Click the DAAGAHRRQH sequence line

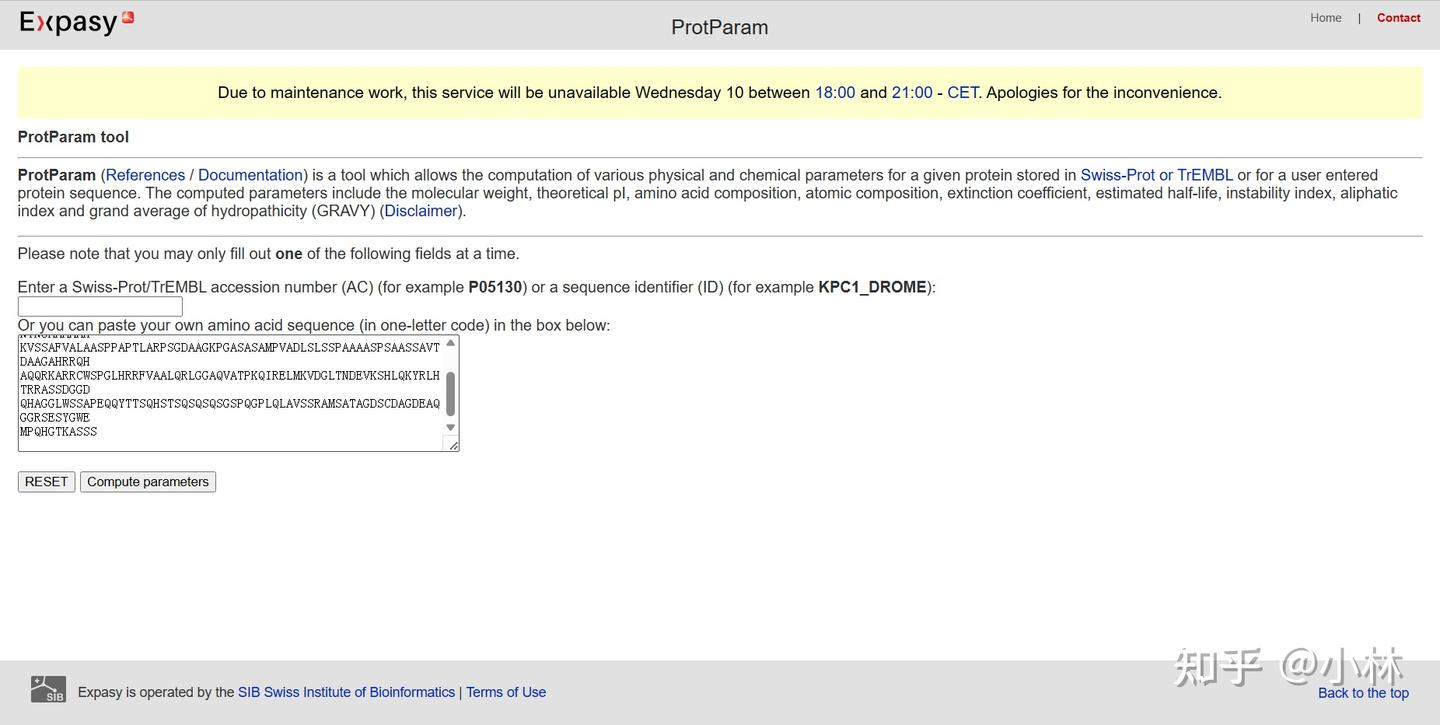click(x=55, y=362)
